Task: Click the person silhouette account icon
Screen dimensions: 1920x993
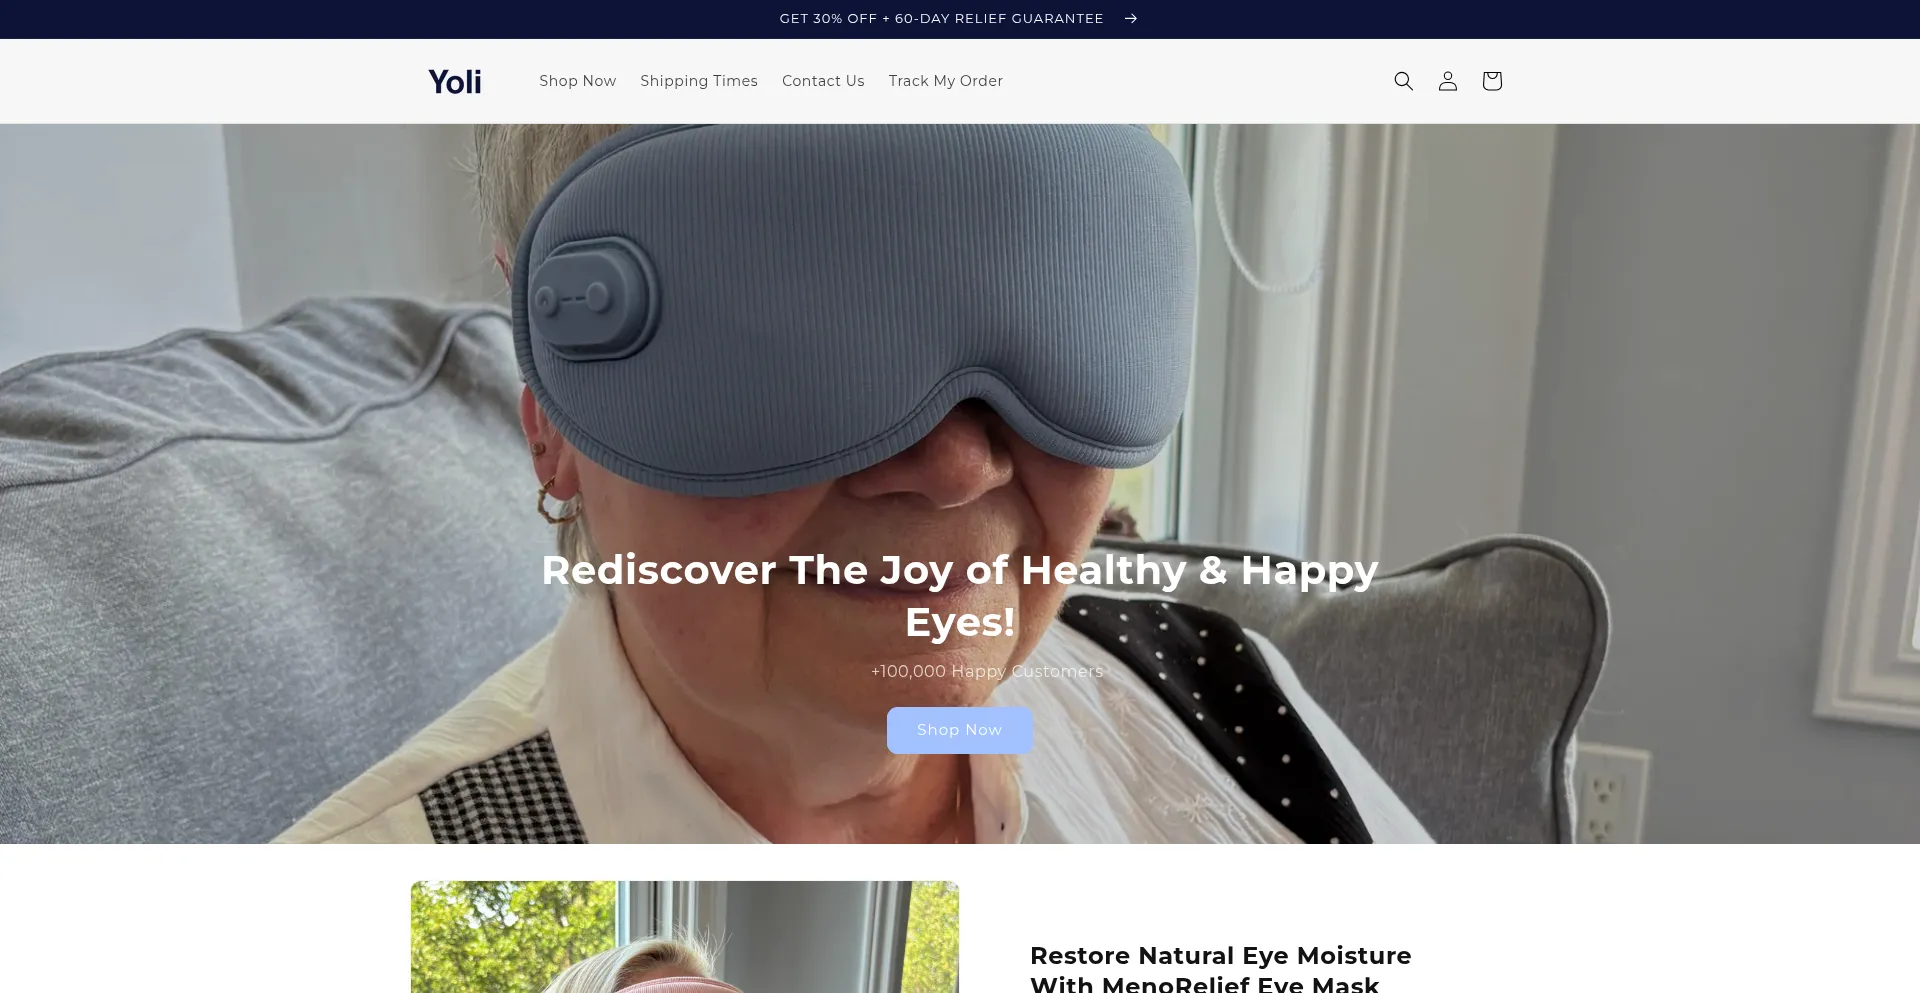Action: [1447, 81]
